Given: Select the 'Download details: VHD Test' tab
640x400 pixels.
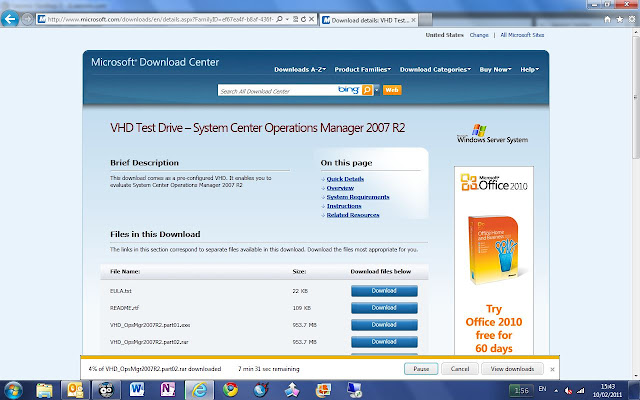Looking at the screenshot, I should tap(369, 20).
